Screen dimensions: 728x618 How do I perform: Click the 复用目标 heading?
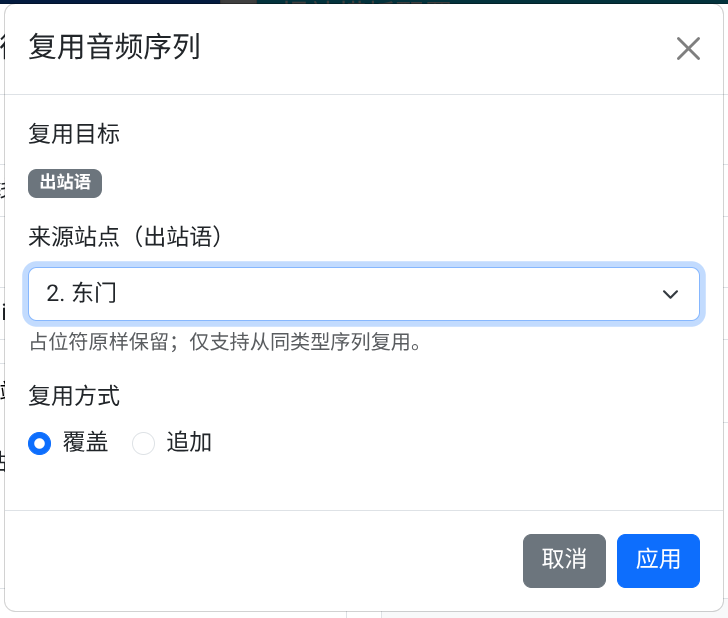(x=74, y=133)
